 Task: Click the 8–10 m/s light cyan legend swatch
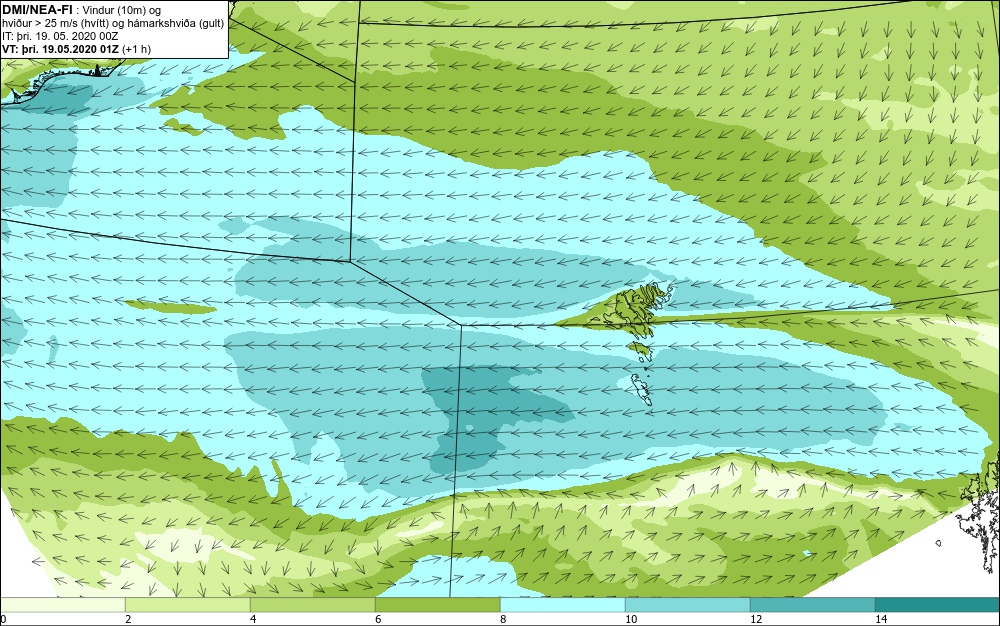562,605
